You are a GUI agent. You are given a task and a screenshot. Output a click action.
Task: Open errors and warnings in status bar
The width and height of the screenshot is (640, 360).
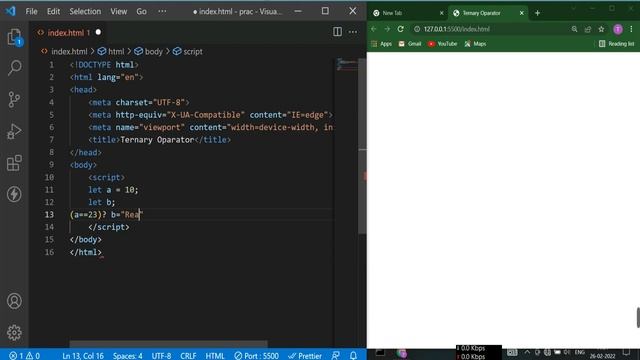pos(24,356)
